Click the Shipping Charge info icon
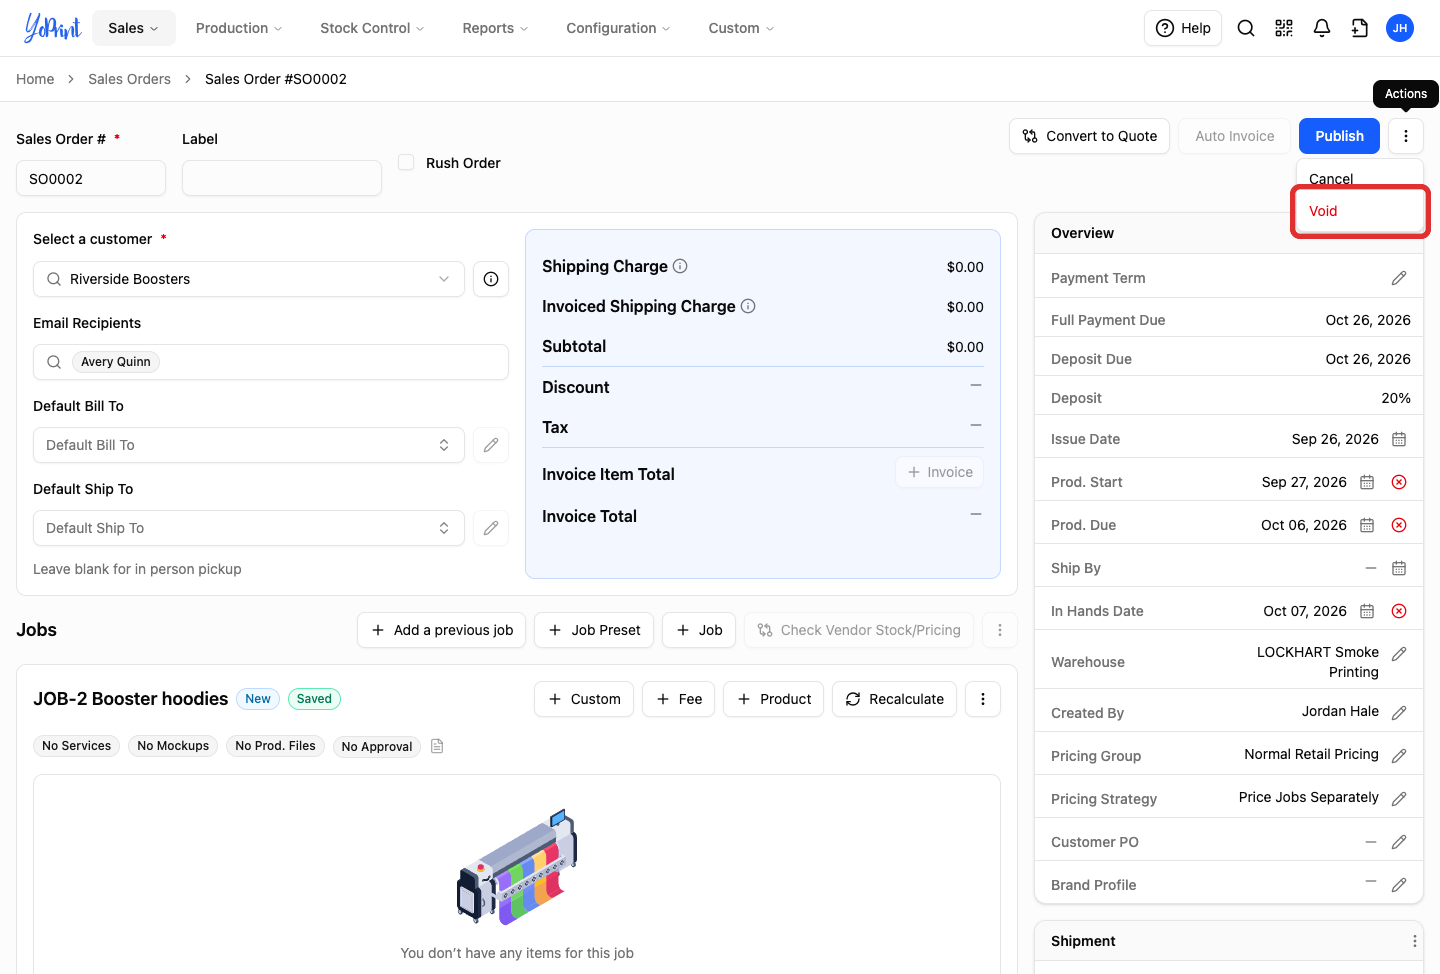Viewport: 1440px width, 974px height. click(680, 266)
